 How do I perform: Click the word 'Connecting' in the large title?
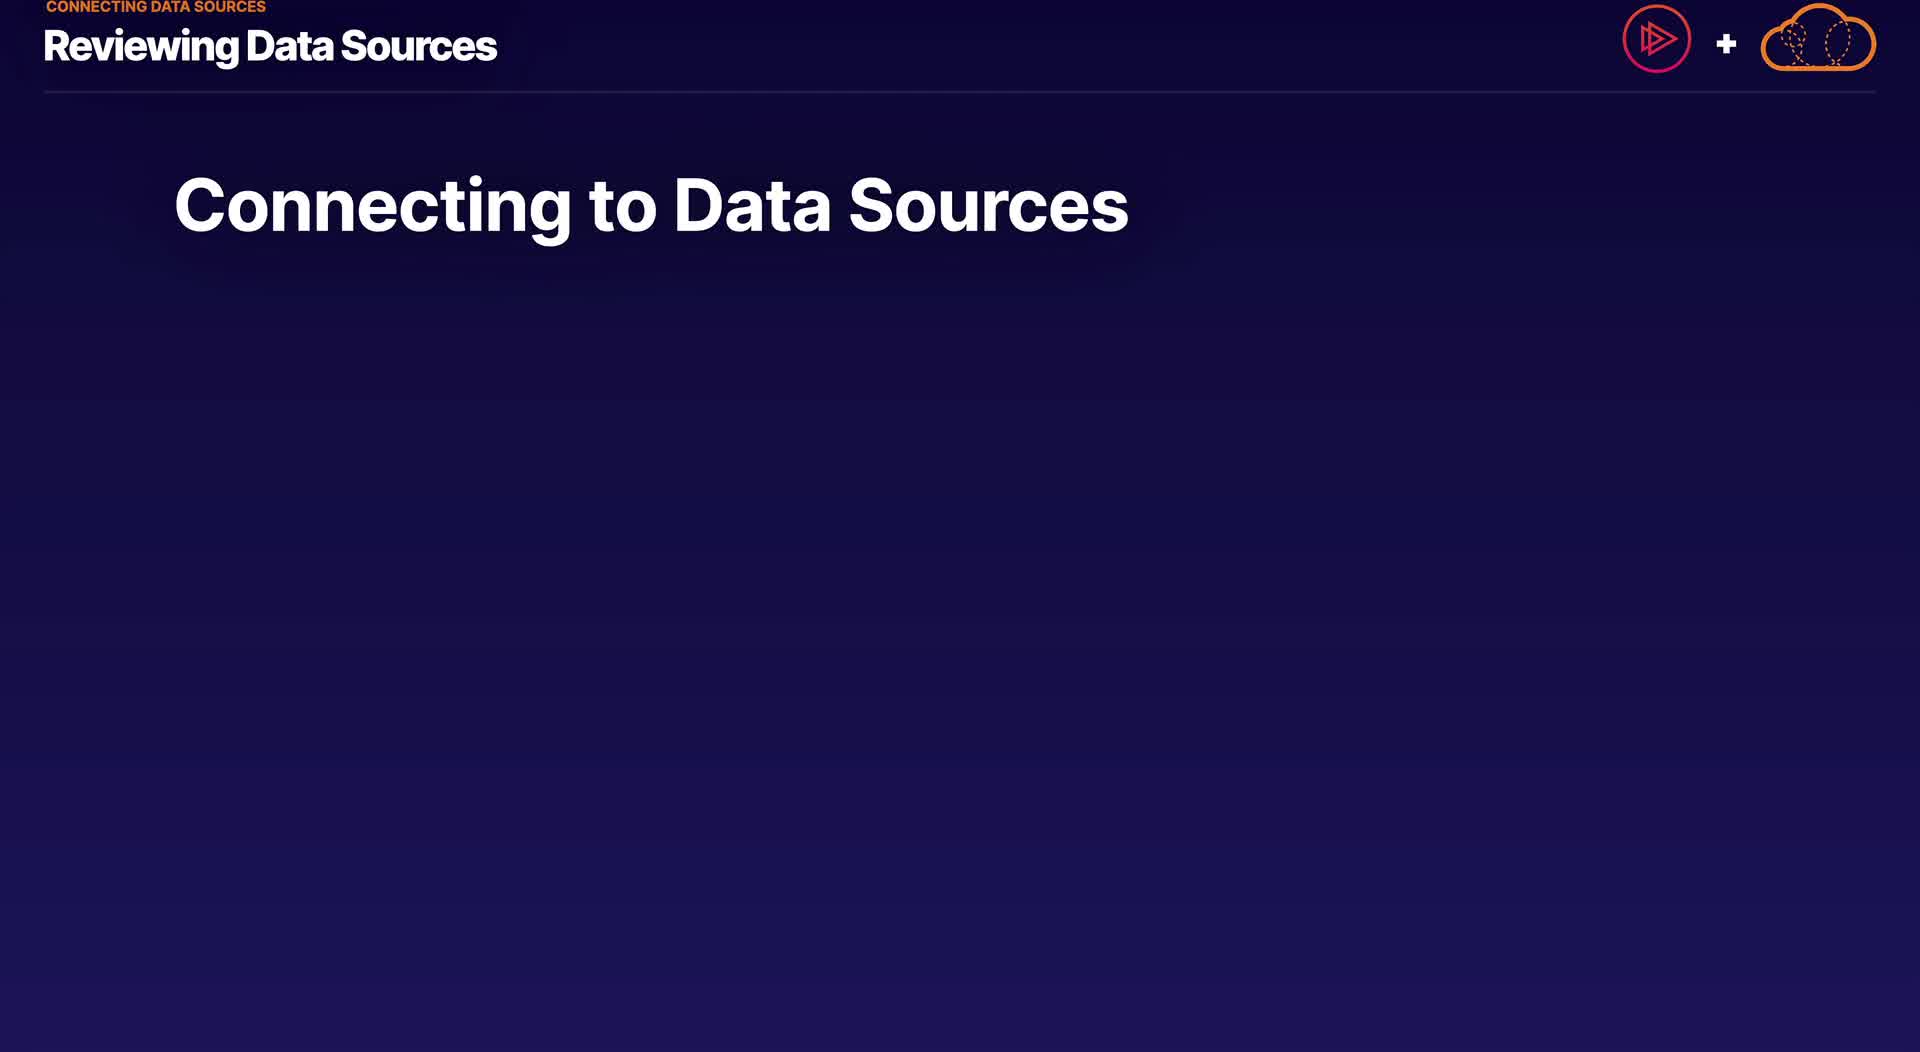coord(372,206)
